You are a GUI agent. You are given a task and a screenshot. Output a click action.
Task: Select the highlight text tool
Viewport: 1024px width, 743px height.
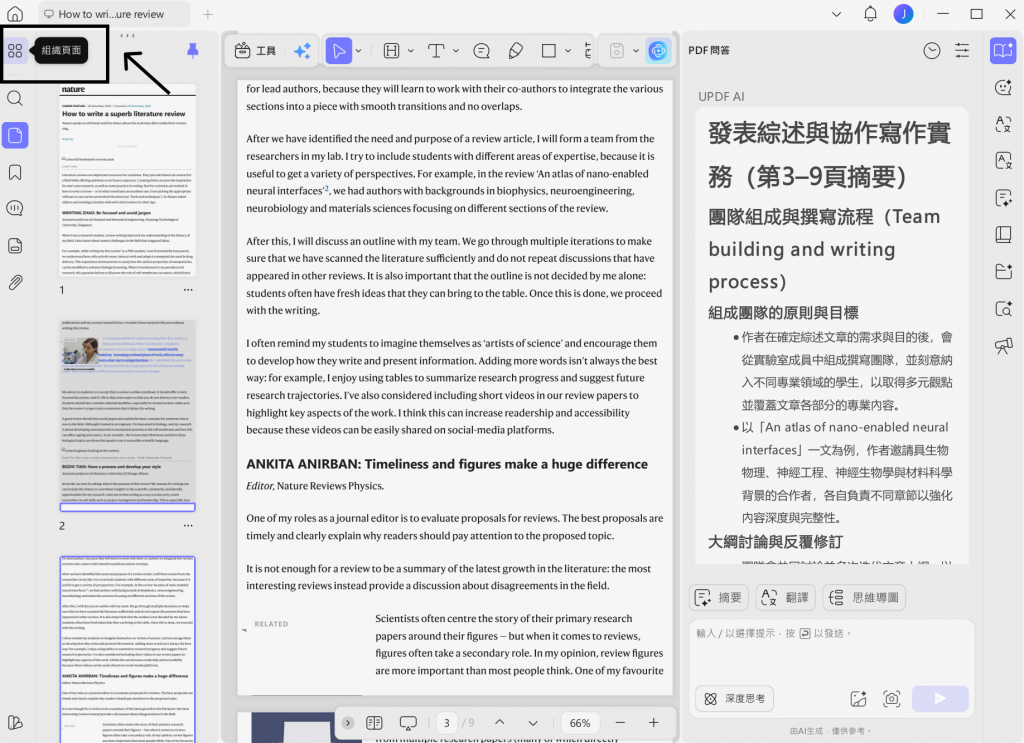coord(391,51)
